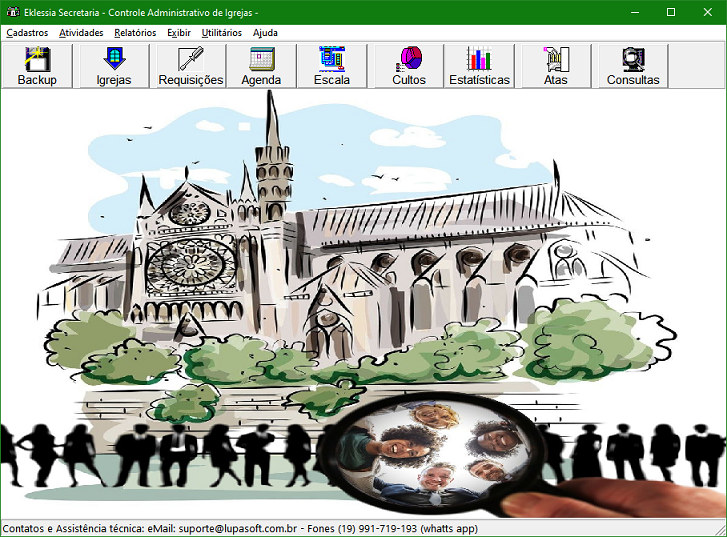Open the Agenda calendar toolbar button
This screenshot has width=727, height=537.
(x=261, y=66)
